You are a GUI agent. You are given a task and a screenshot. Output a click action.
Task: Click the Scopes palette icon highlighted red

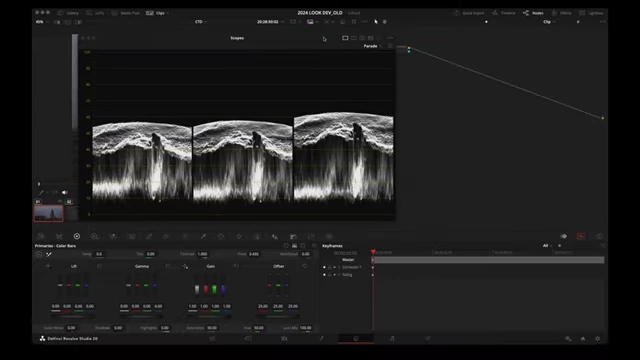(x=581, y=236)
